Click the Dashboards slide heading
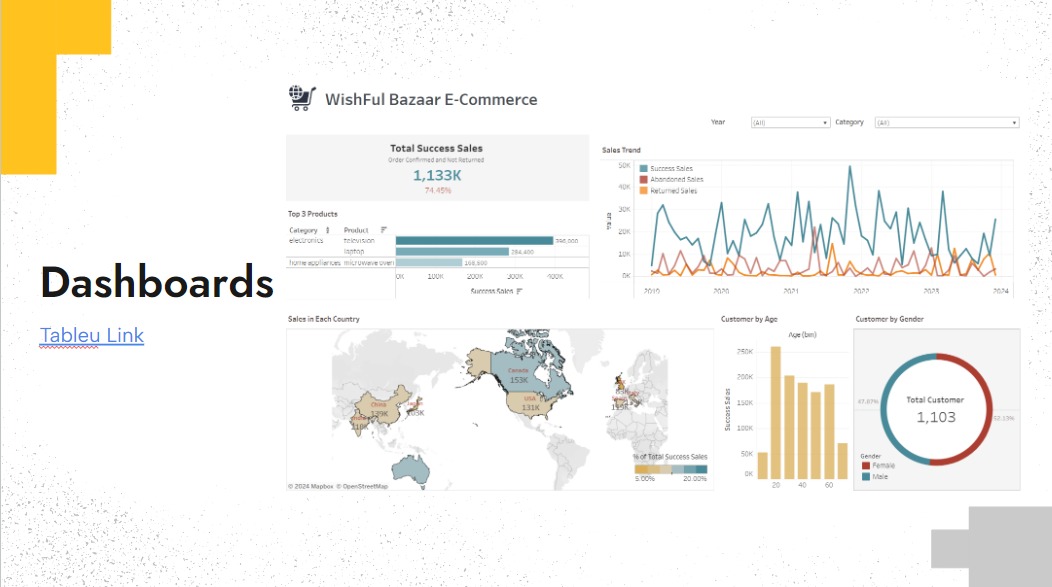 157,282
